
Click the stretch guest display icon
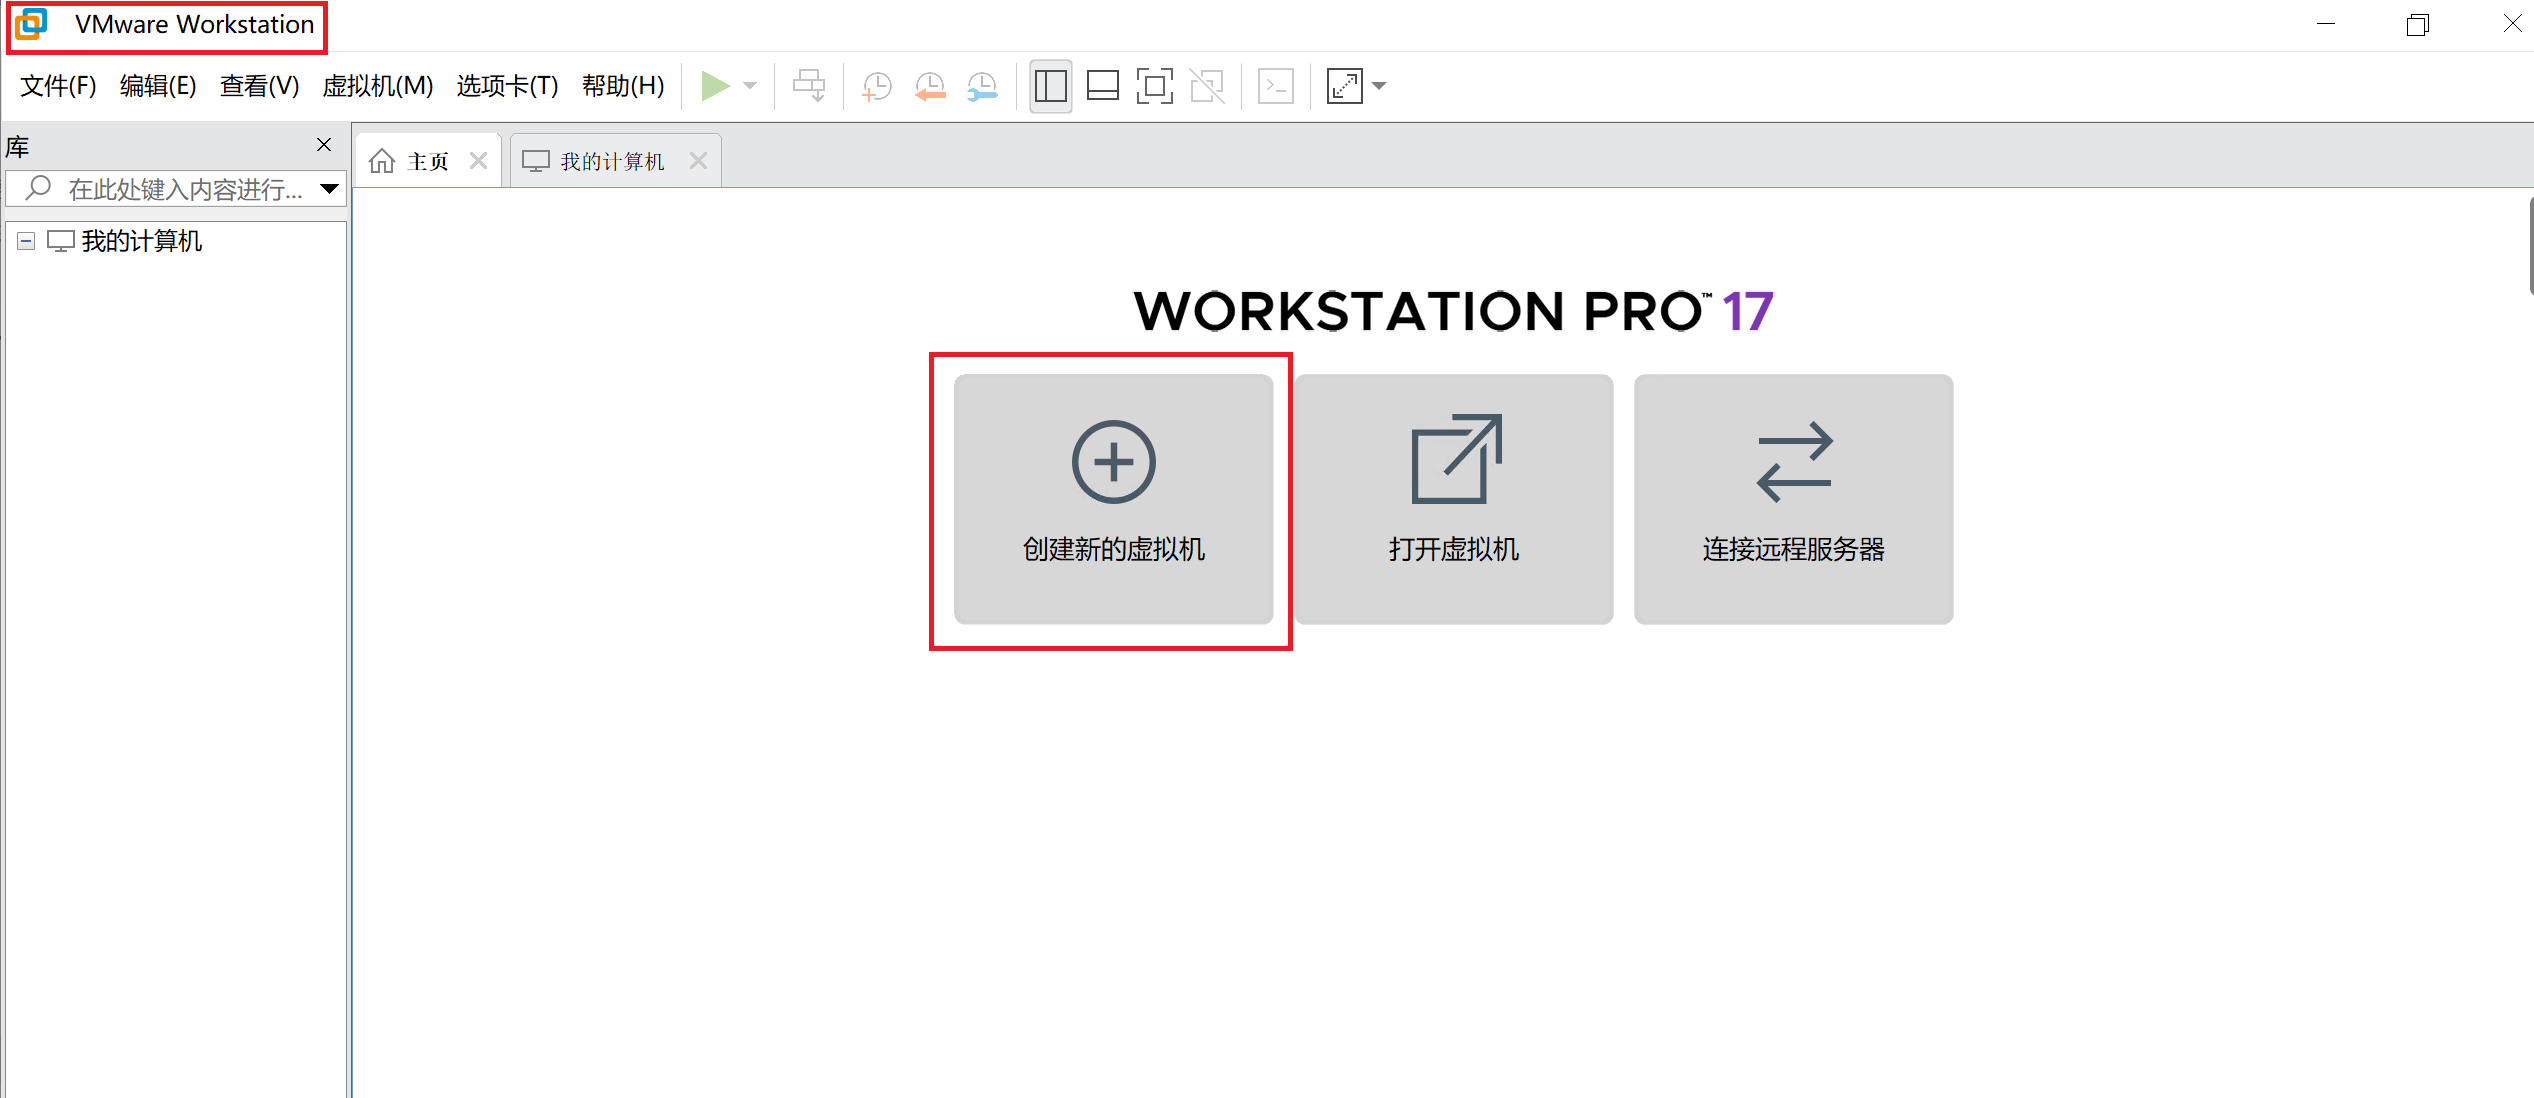coord(1345,86)
